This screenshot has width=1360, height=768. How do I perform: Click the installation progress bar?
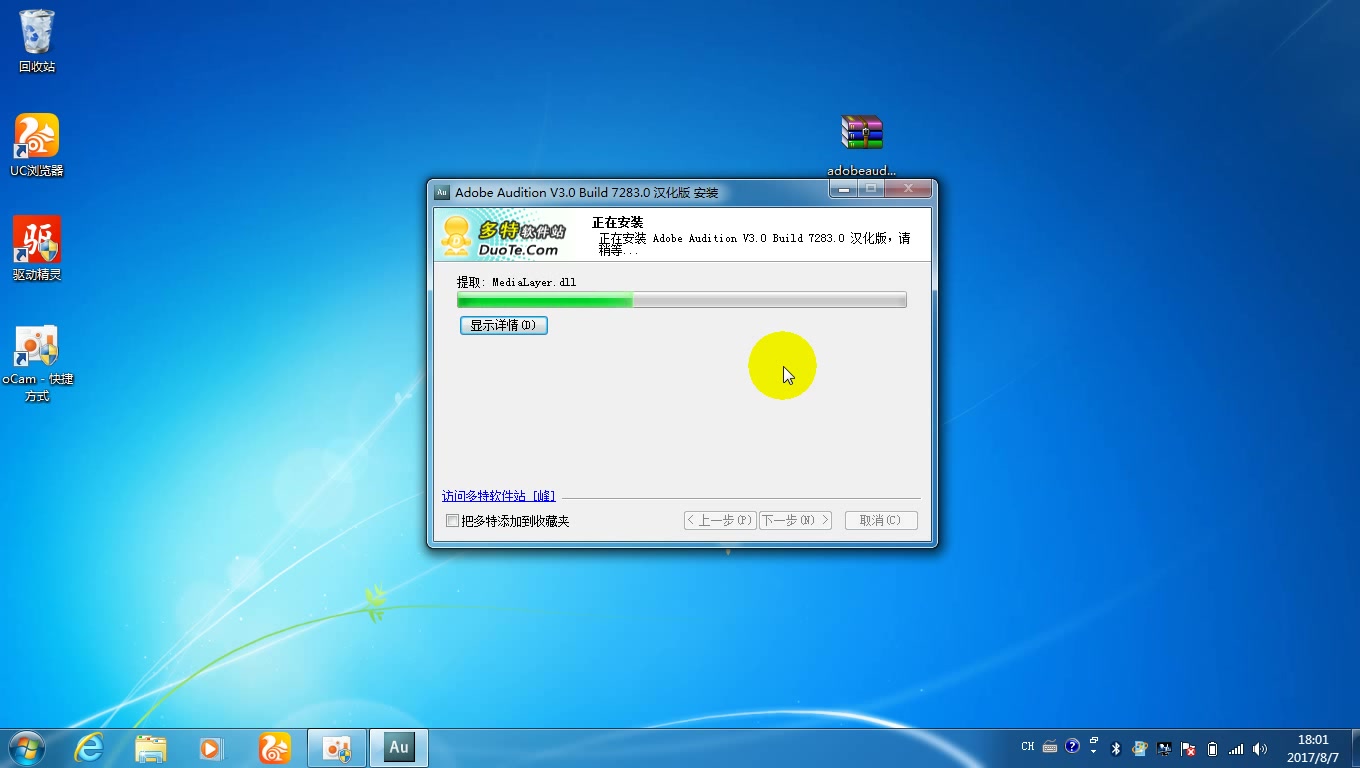pyautogui.click(x=682, y=300)
